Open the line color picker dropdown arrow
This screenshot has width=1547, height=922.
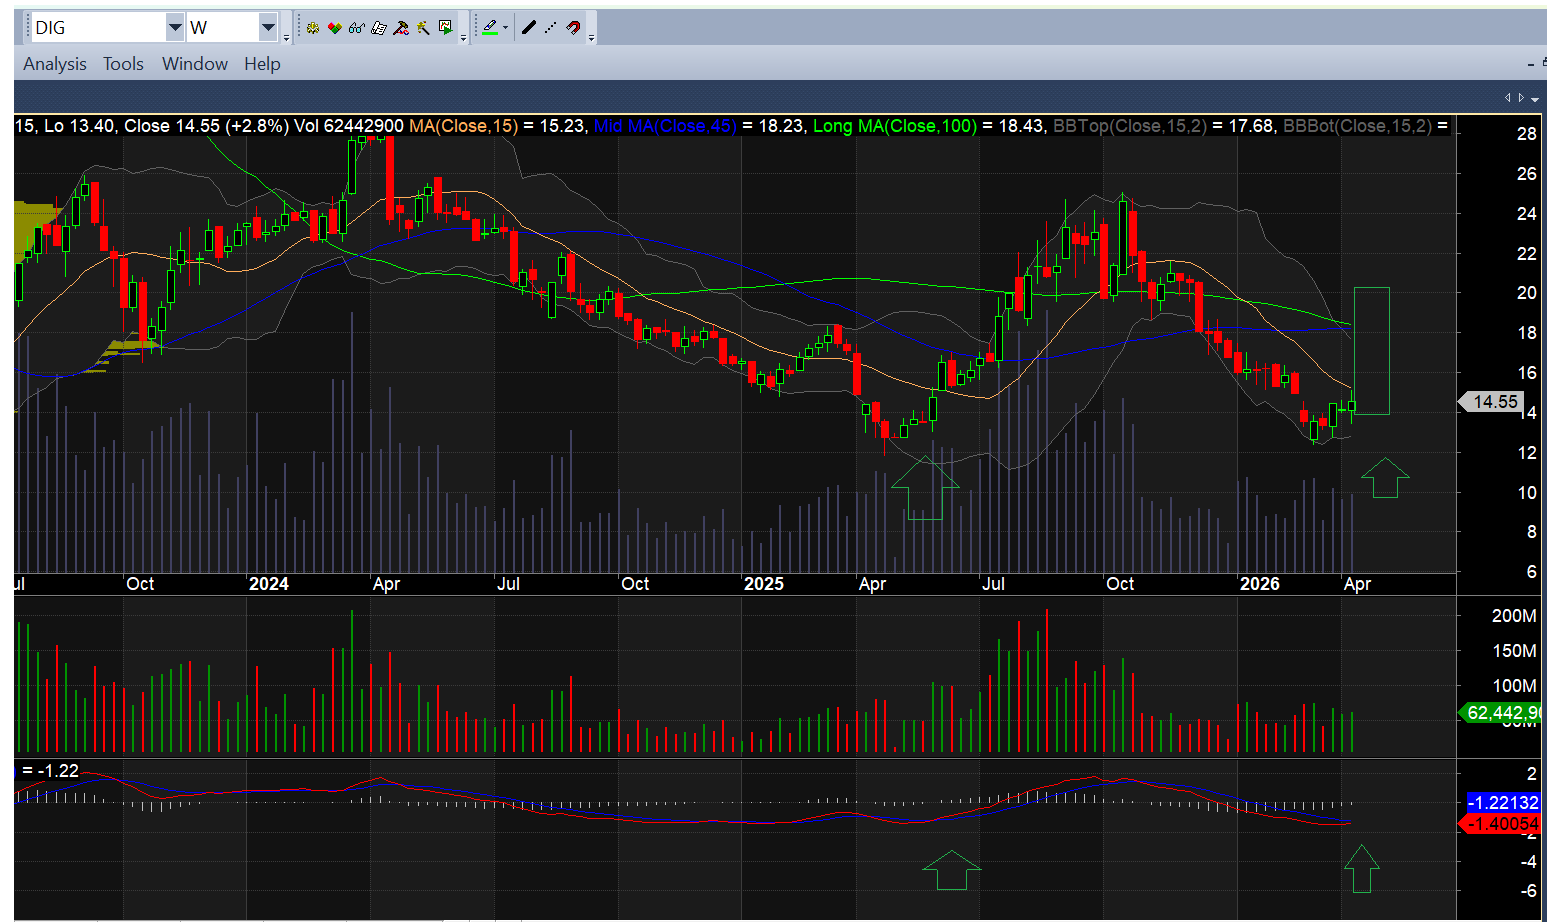(505, 28)
